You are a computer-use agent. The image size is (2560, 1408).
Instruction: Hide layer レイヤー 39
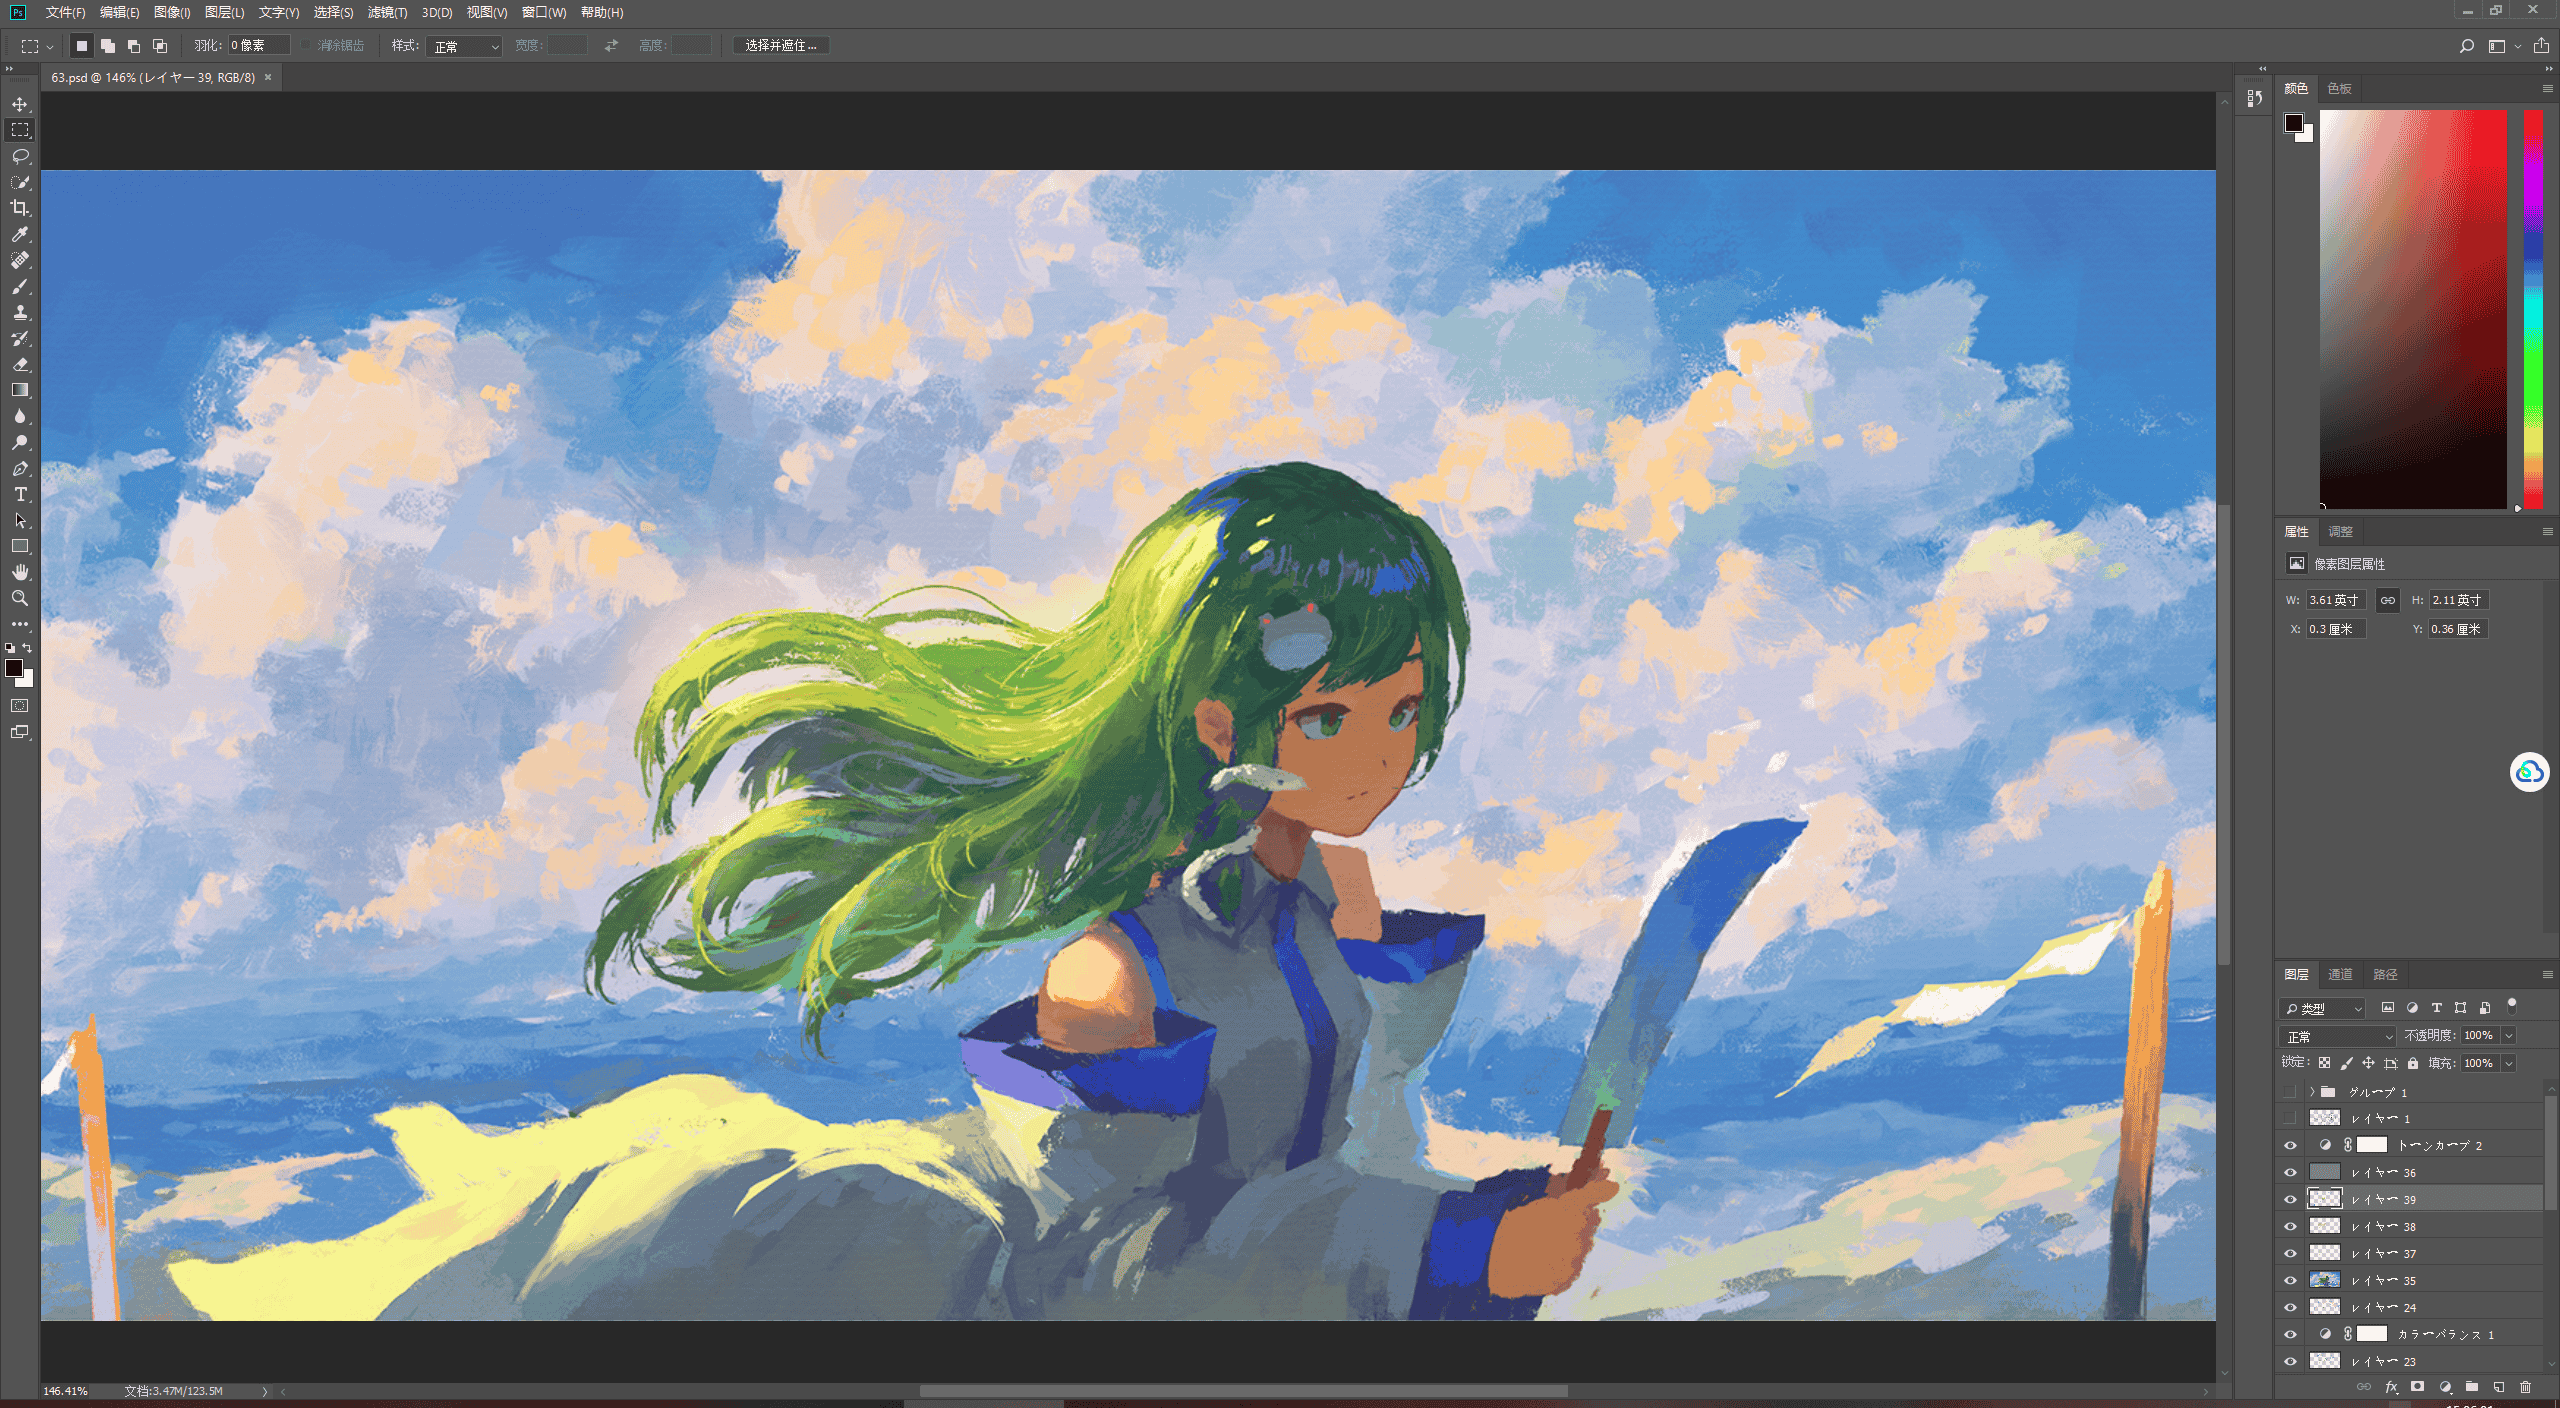pyautogui.click(x=2290, y=1199)
